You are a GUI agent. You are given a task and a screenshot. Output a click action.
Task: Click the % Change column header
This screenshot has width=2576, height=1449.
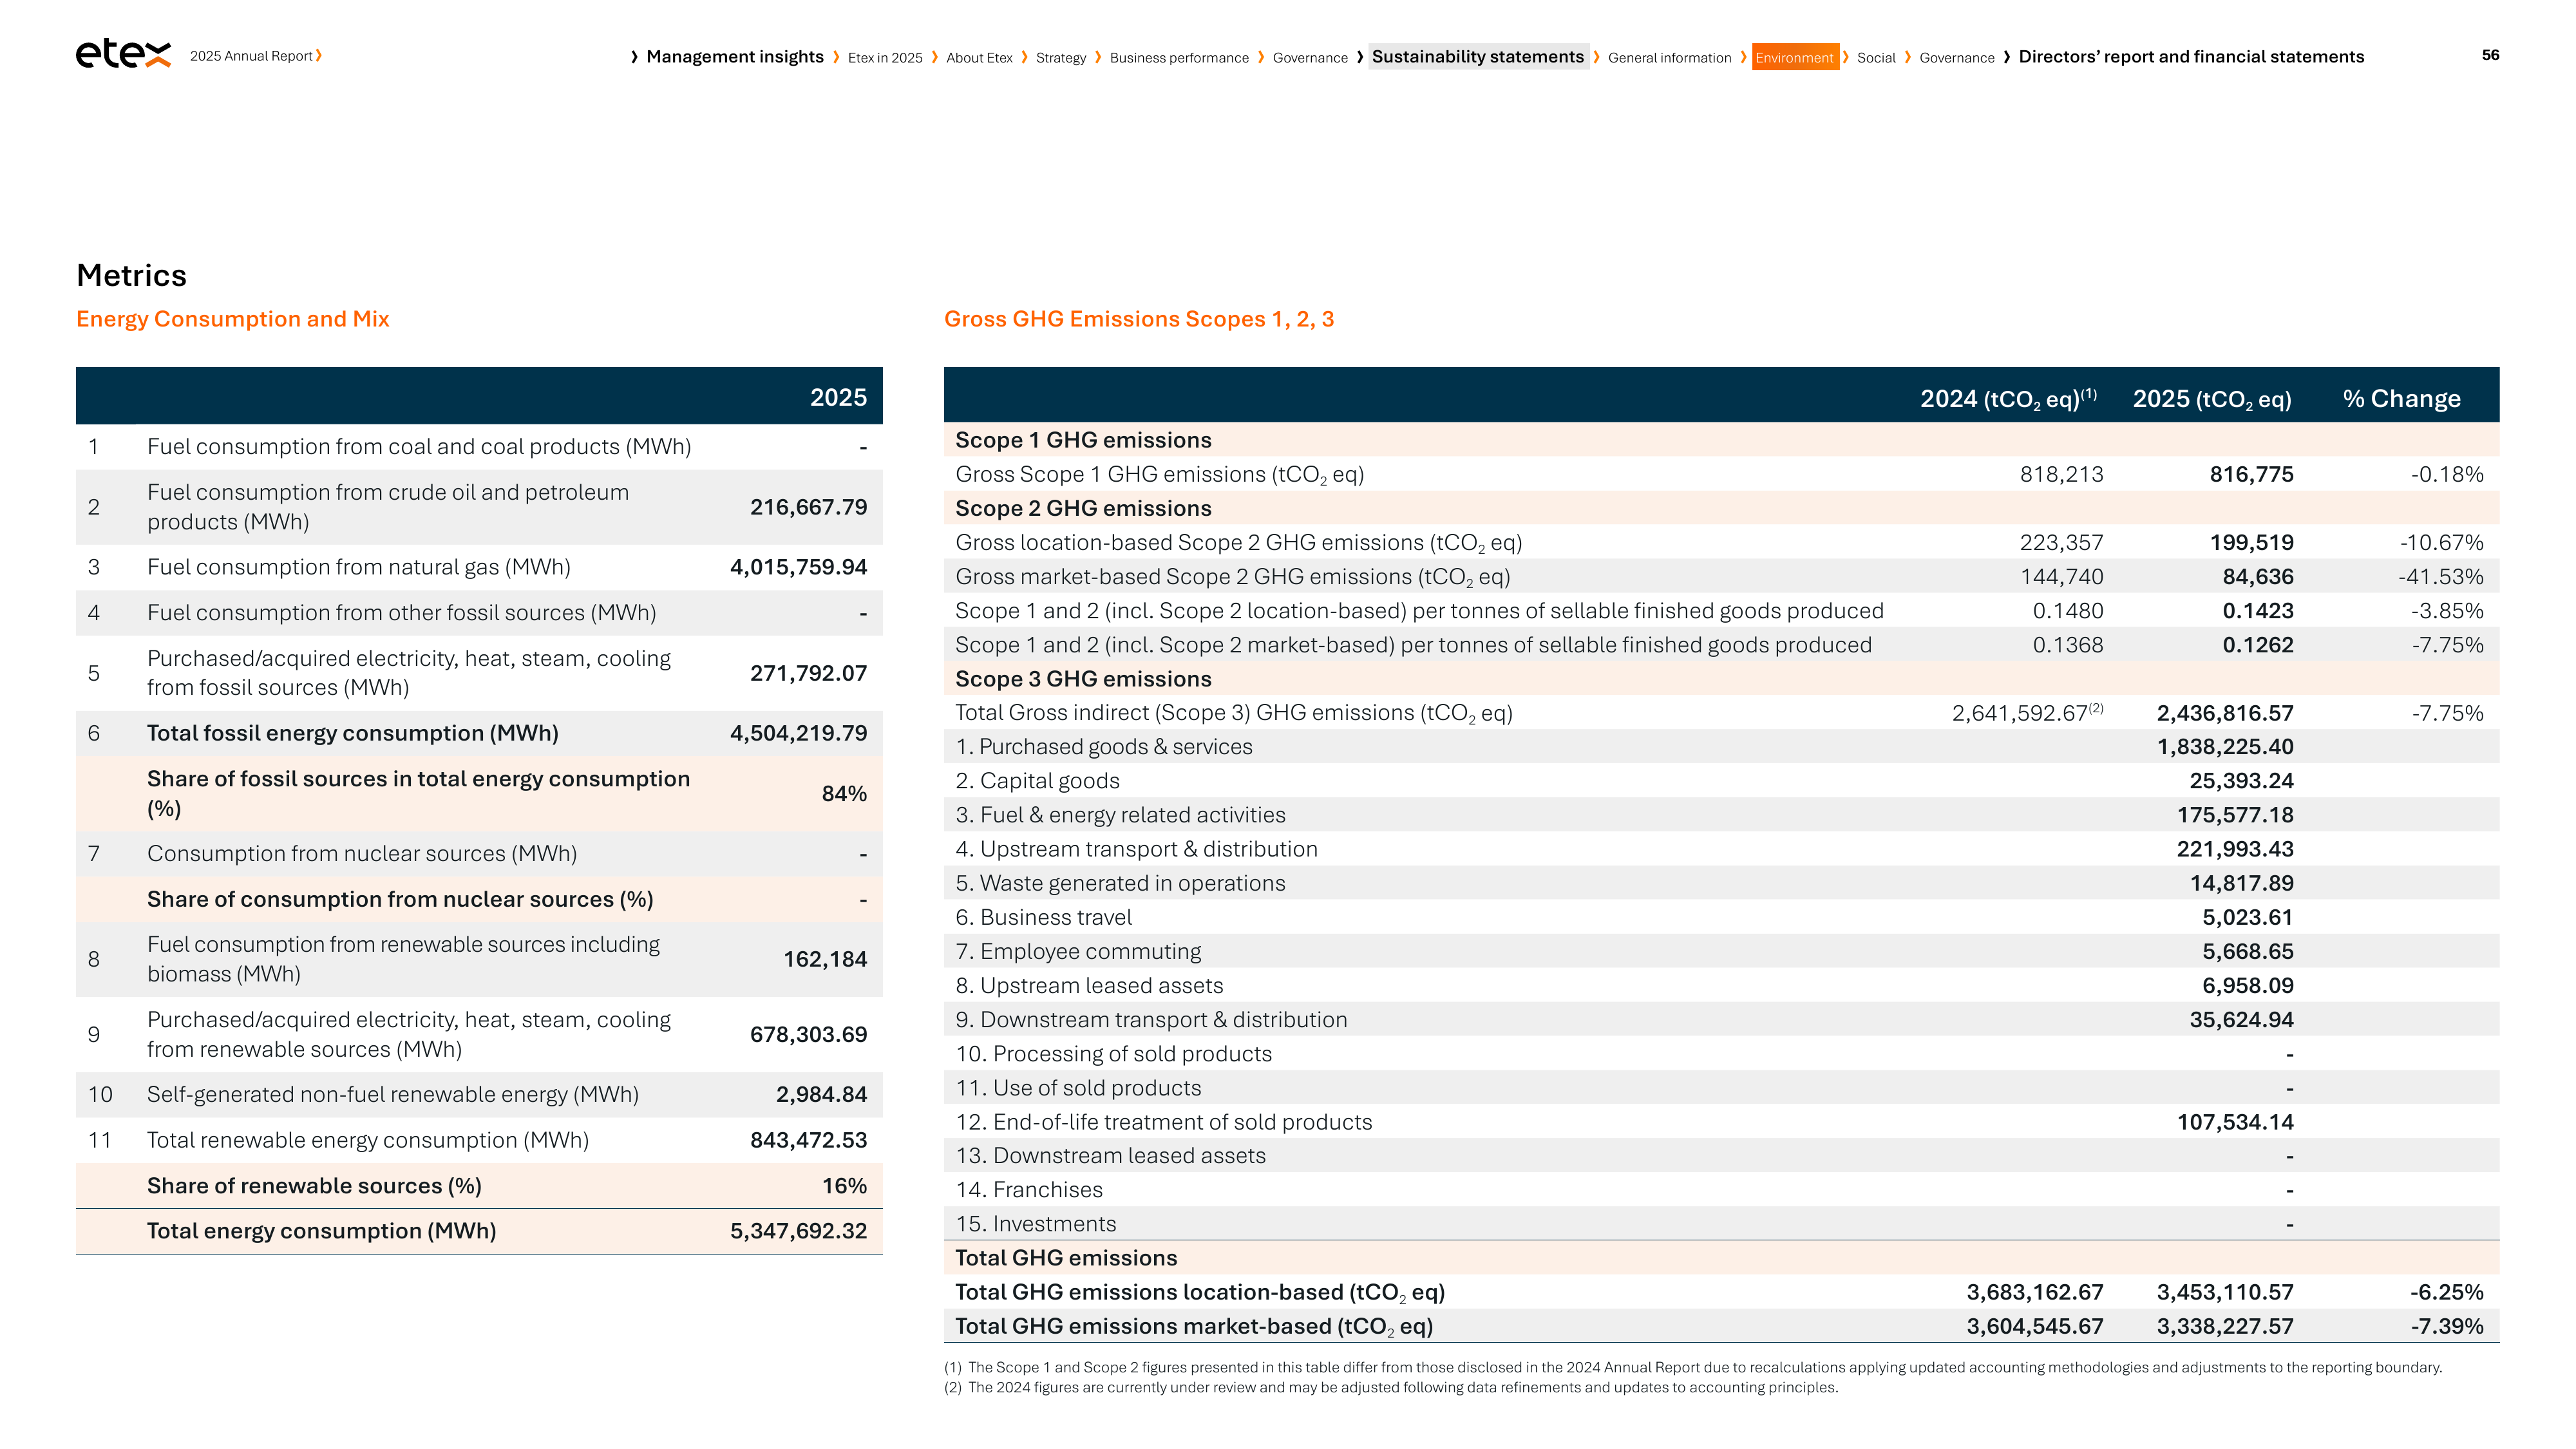point(2401,399)
